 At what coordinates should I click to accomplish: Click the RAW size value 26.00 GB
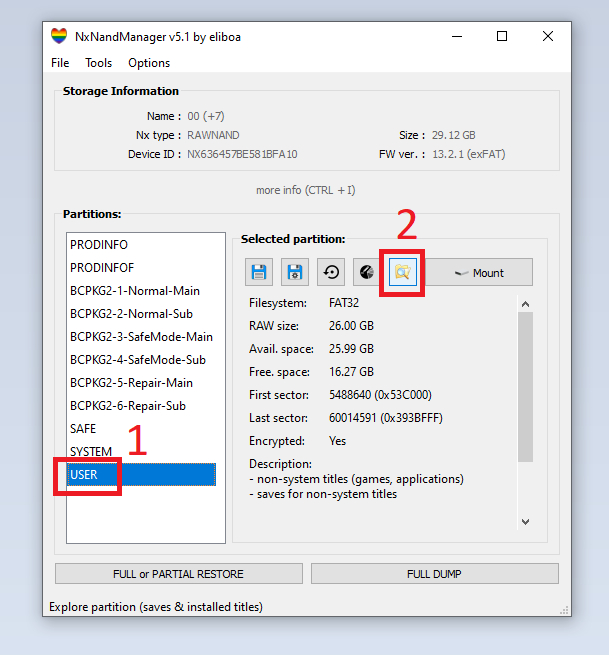pos(351,326)
